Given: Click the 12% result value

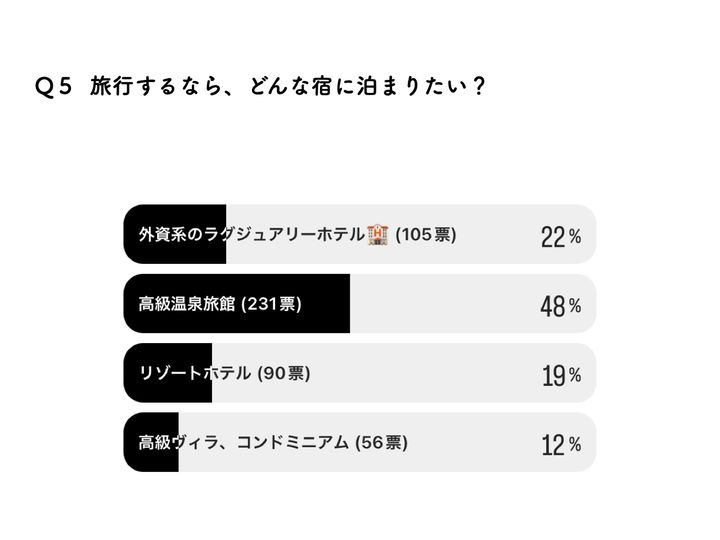Looking at the screenshot, I should (x=560, y=443).
